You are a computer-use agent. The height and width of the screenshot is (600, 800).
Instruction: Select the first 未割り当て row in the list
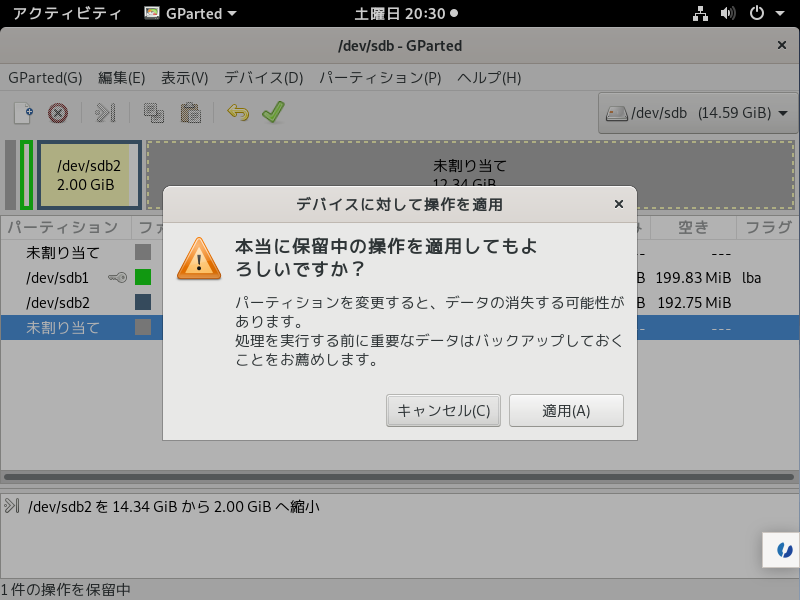point(400,253)
